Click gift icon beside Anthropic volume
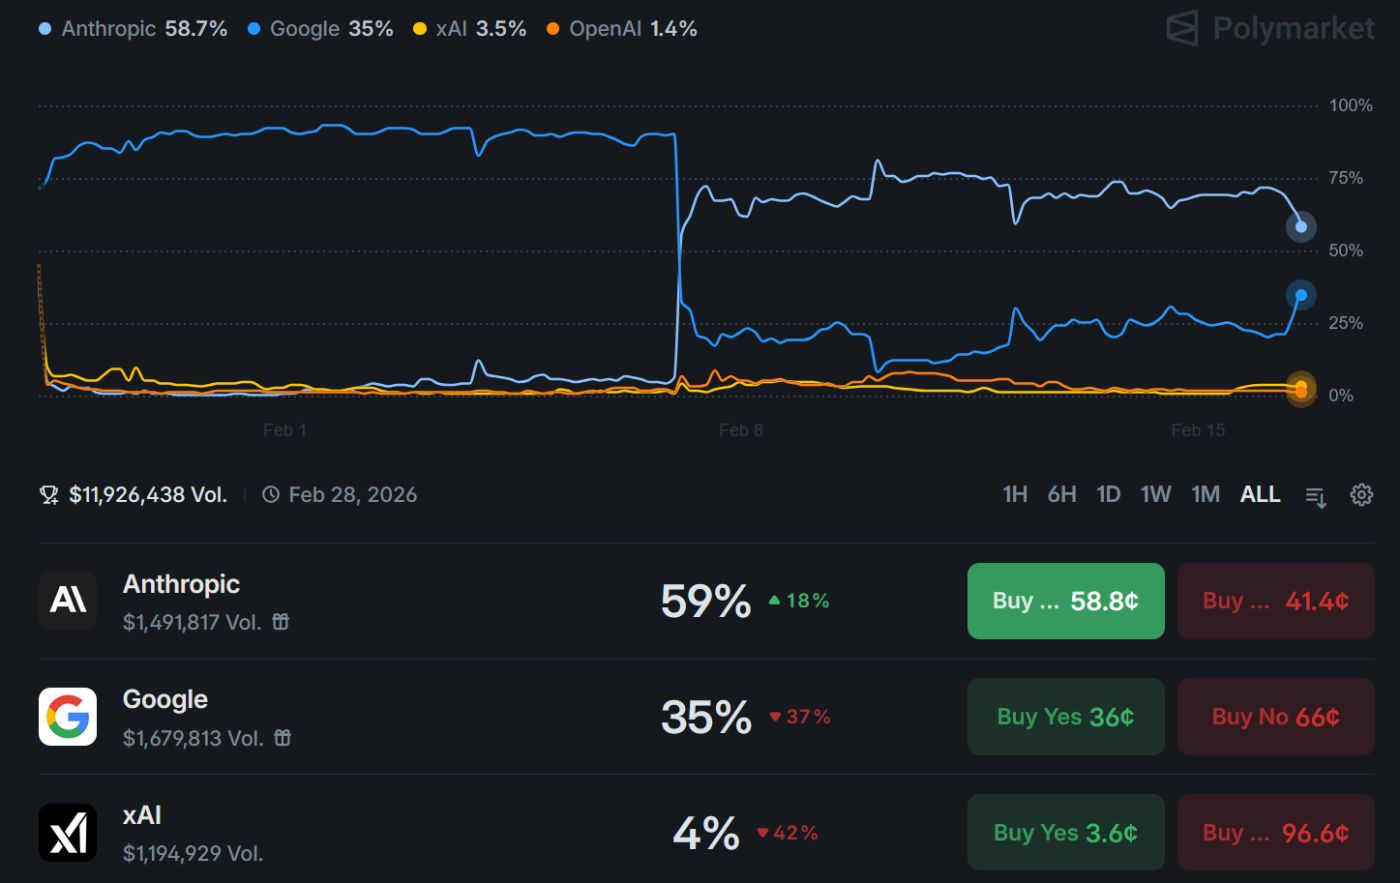The image size is (1400, 883). [x=281, y=622]
